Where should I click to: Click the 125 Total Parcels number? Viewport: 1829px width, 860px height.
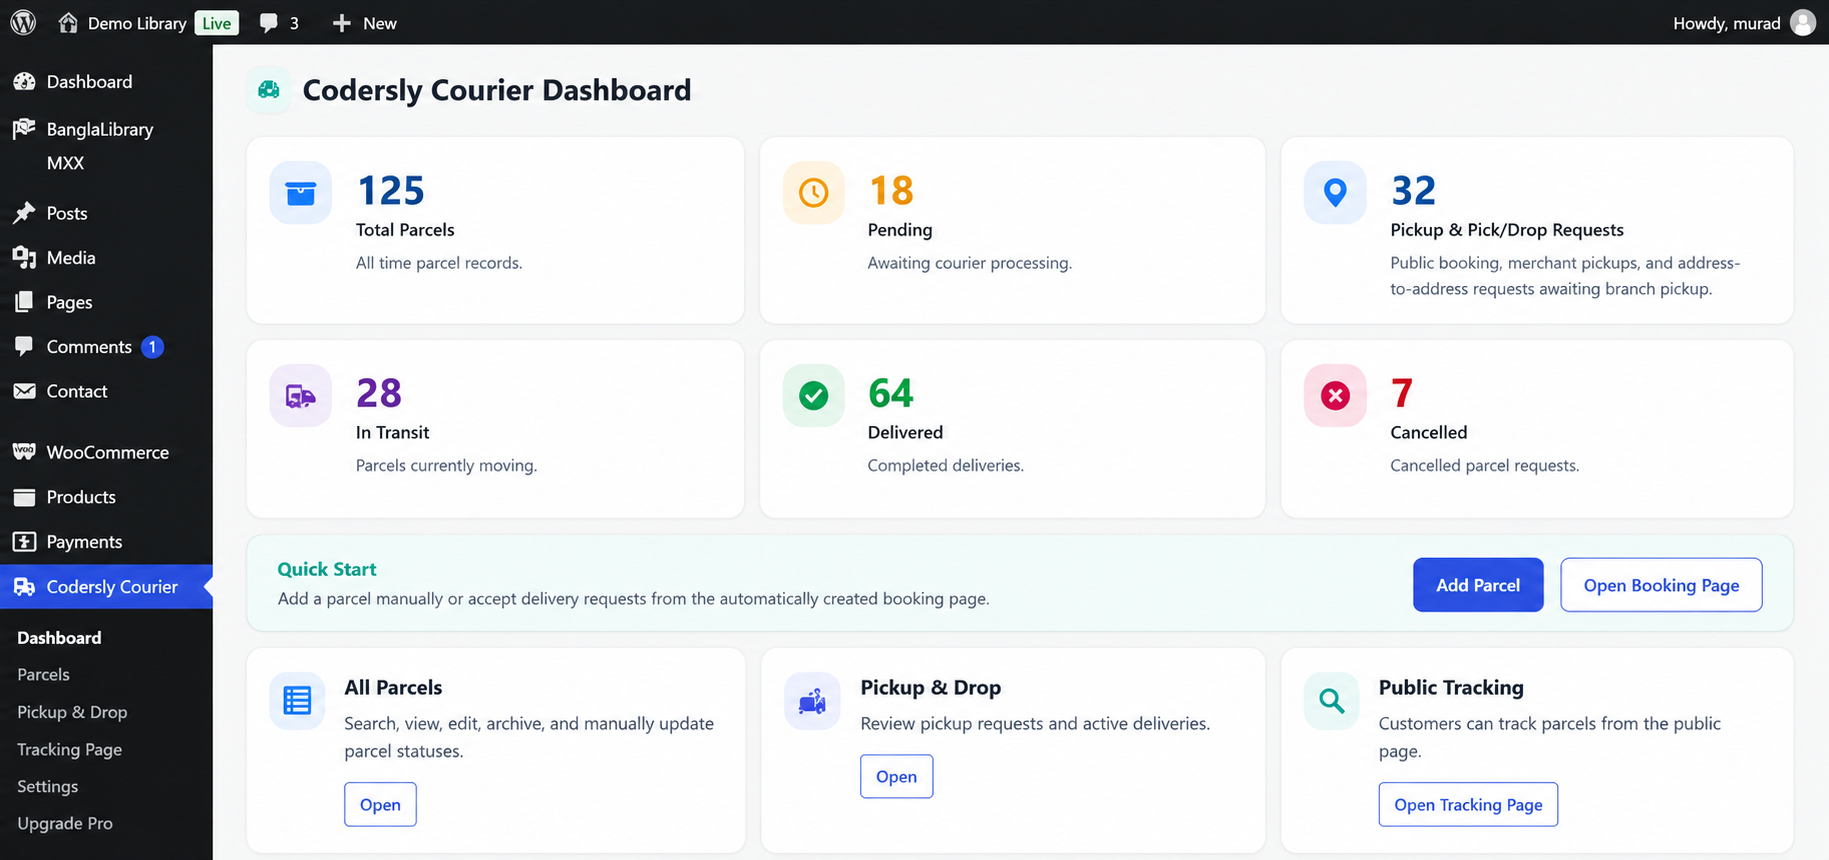click(x=391, y=190)
